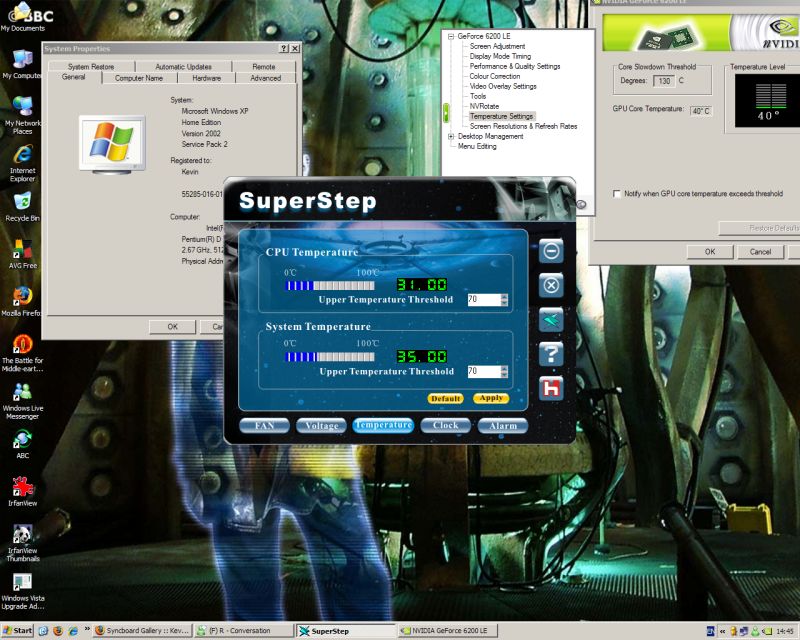Image resolution: width=800 pixels, height=640 pixels.
Task: Collapse the GeForce 6200 LE tree node
Action: [x=451, y=36]
